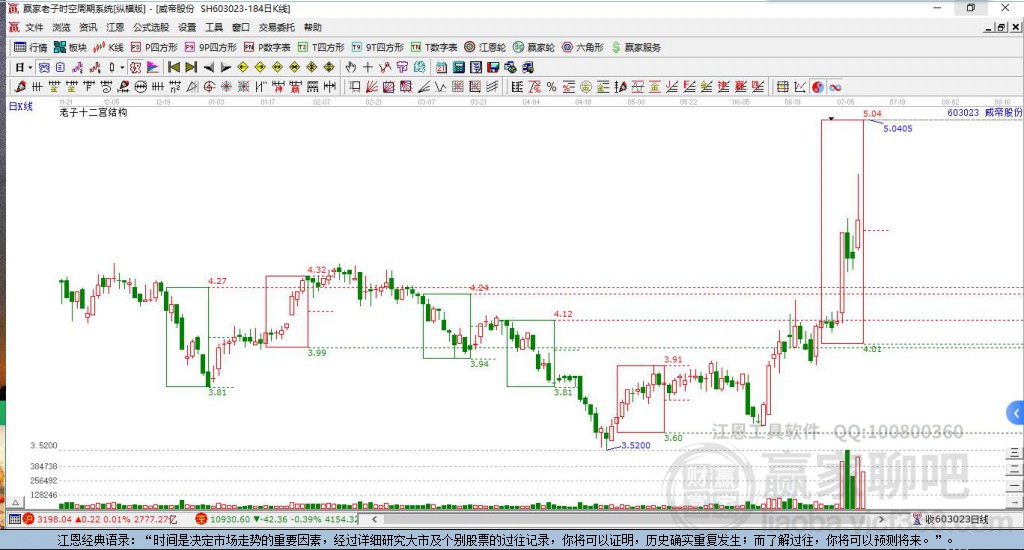1024x550 pixels.
Task: Open the 日 period dropdown
Action: click(x=24, y=67)
